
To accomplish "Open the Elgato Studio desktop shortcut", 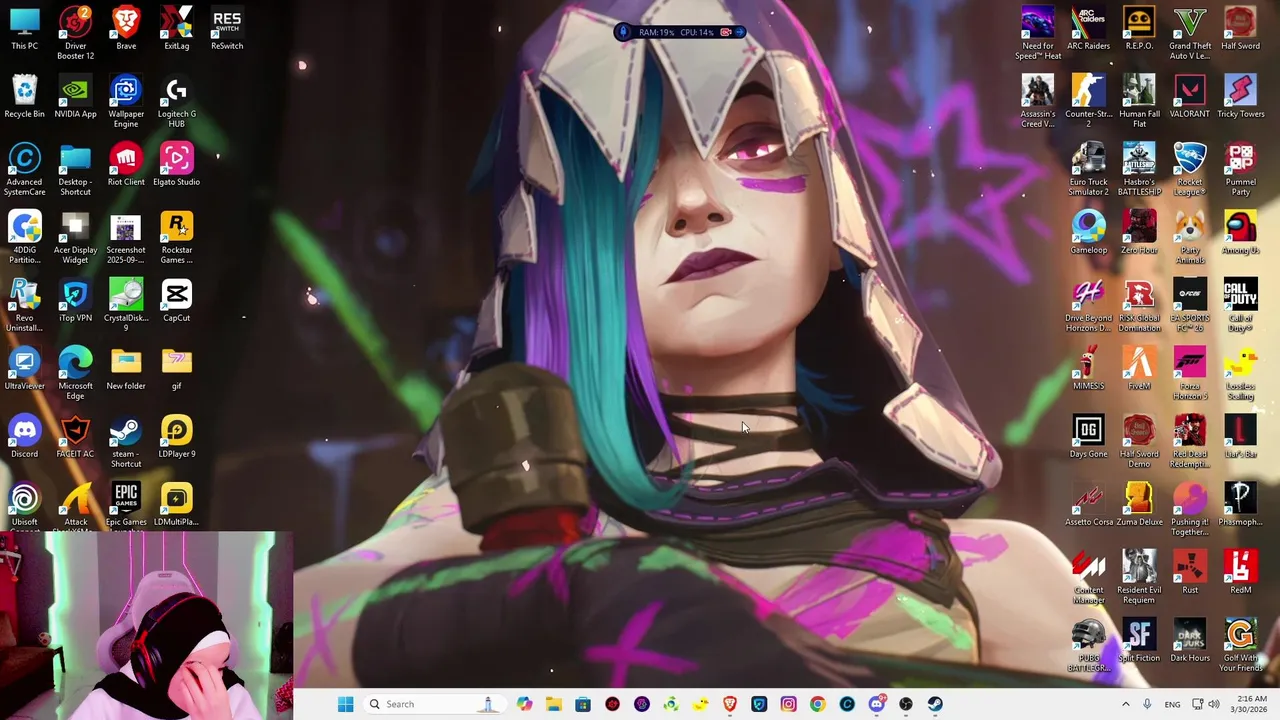I will pyautogui.click(x=177, y=164).
